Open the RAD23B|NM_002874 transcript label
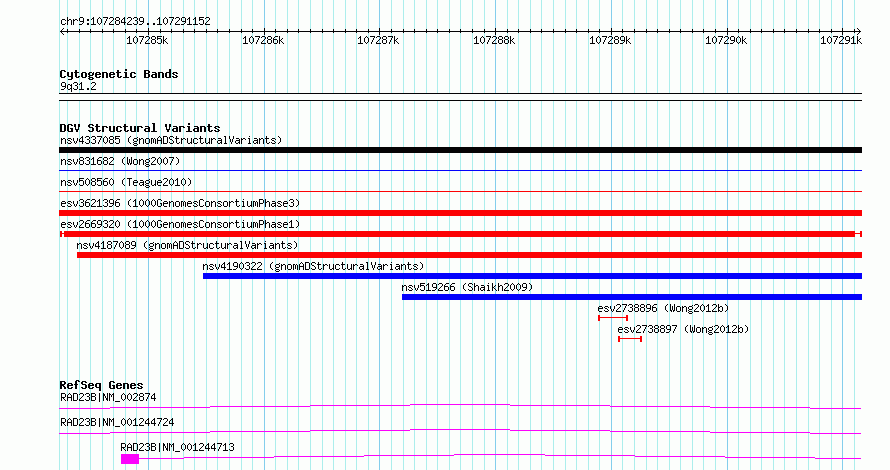Image resolution: width=890 pixels, height=470 pixels. click(108, 397)
